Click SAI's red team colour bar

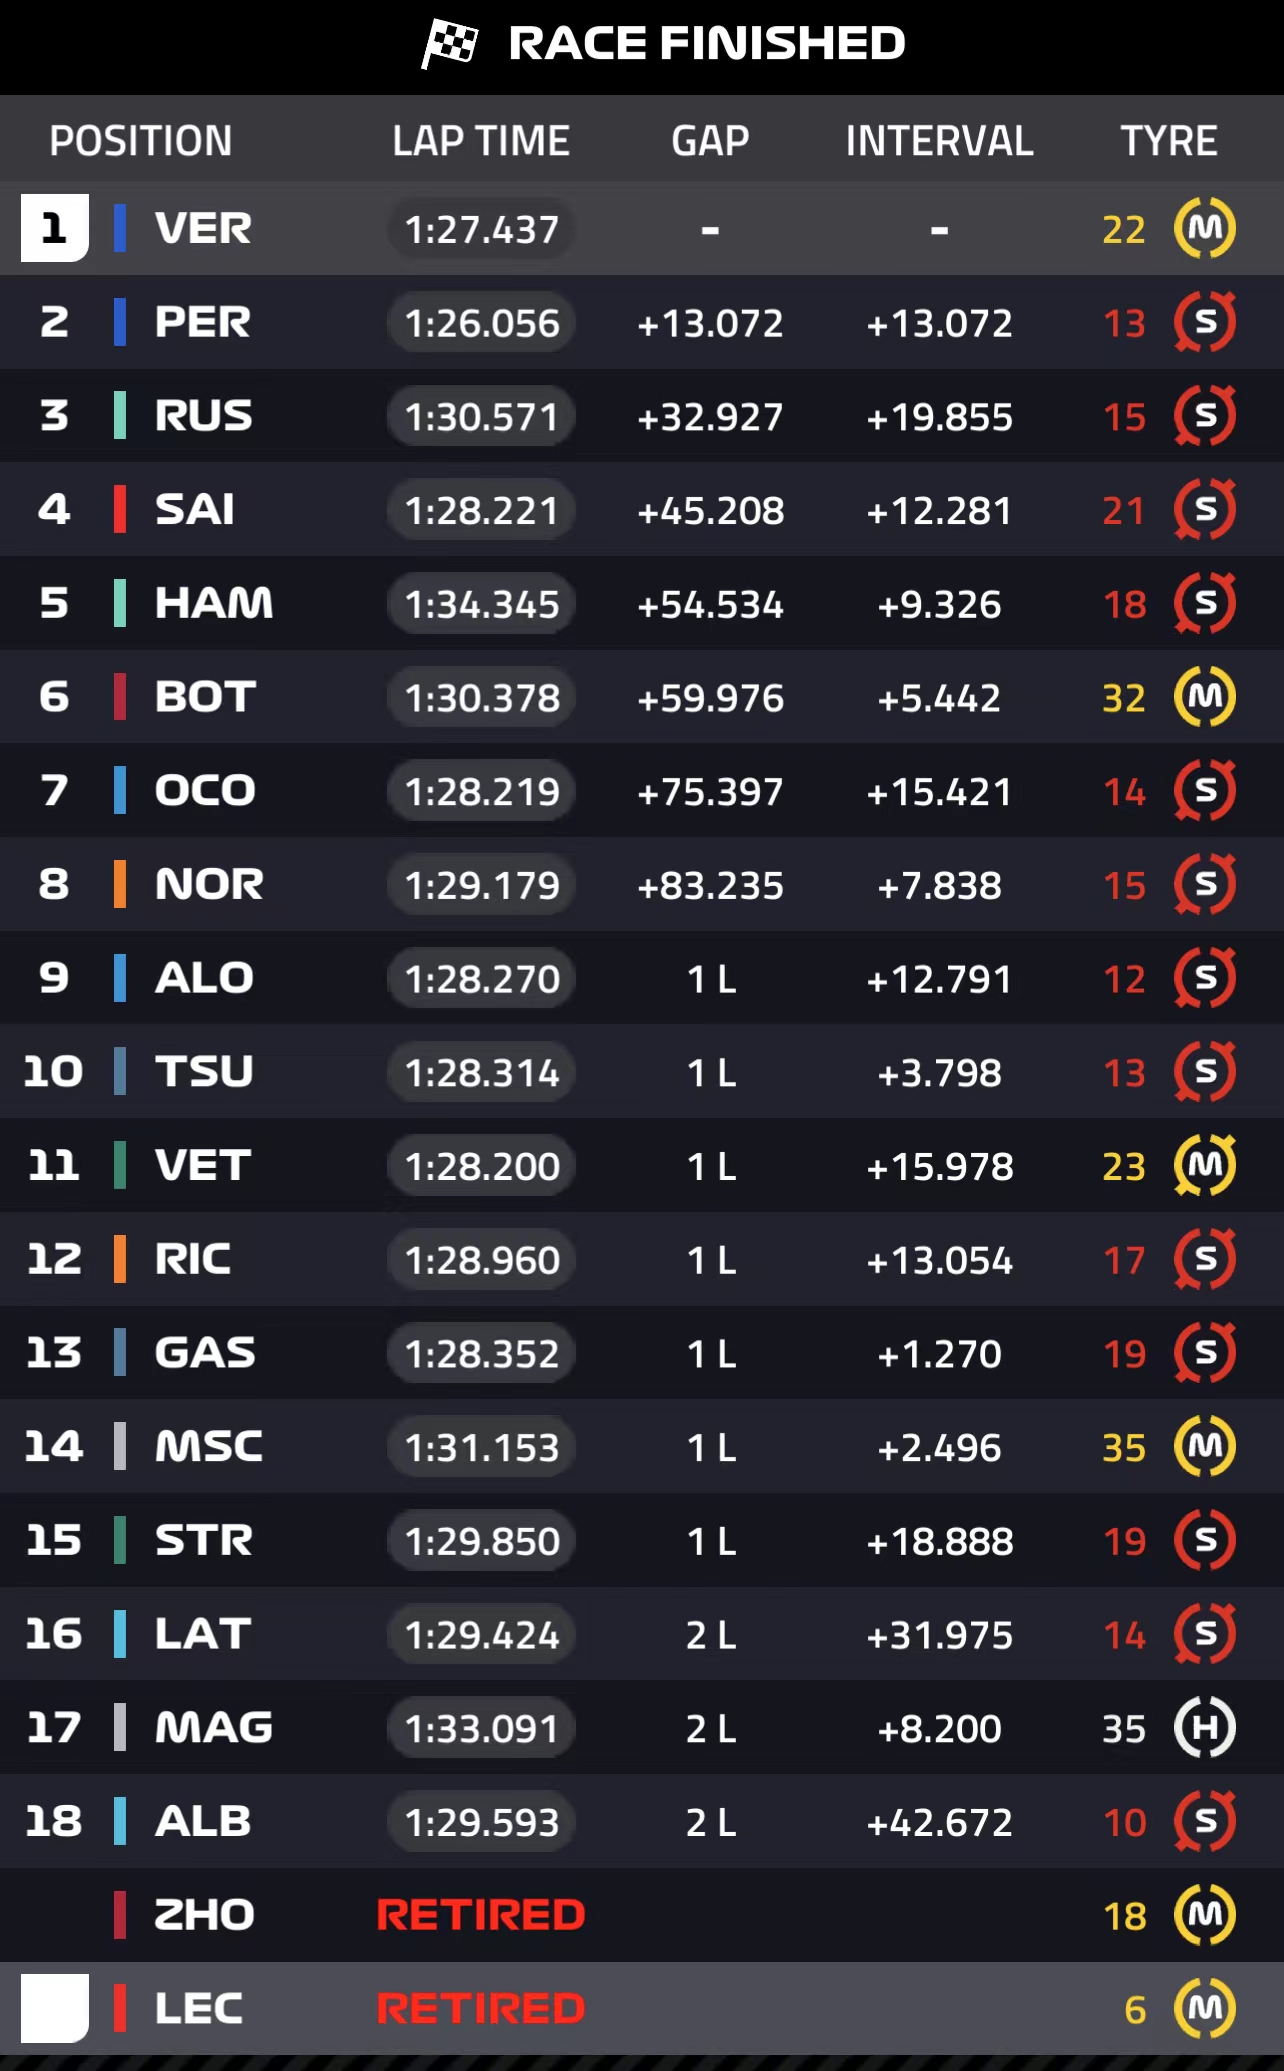(x=120, y=509)
